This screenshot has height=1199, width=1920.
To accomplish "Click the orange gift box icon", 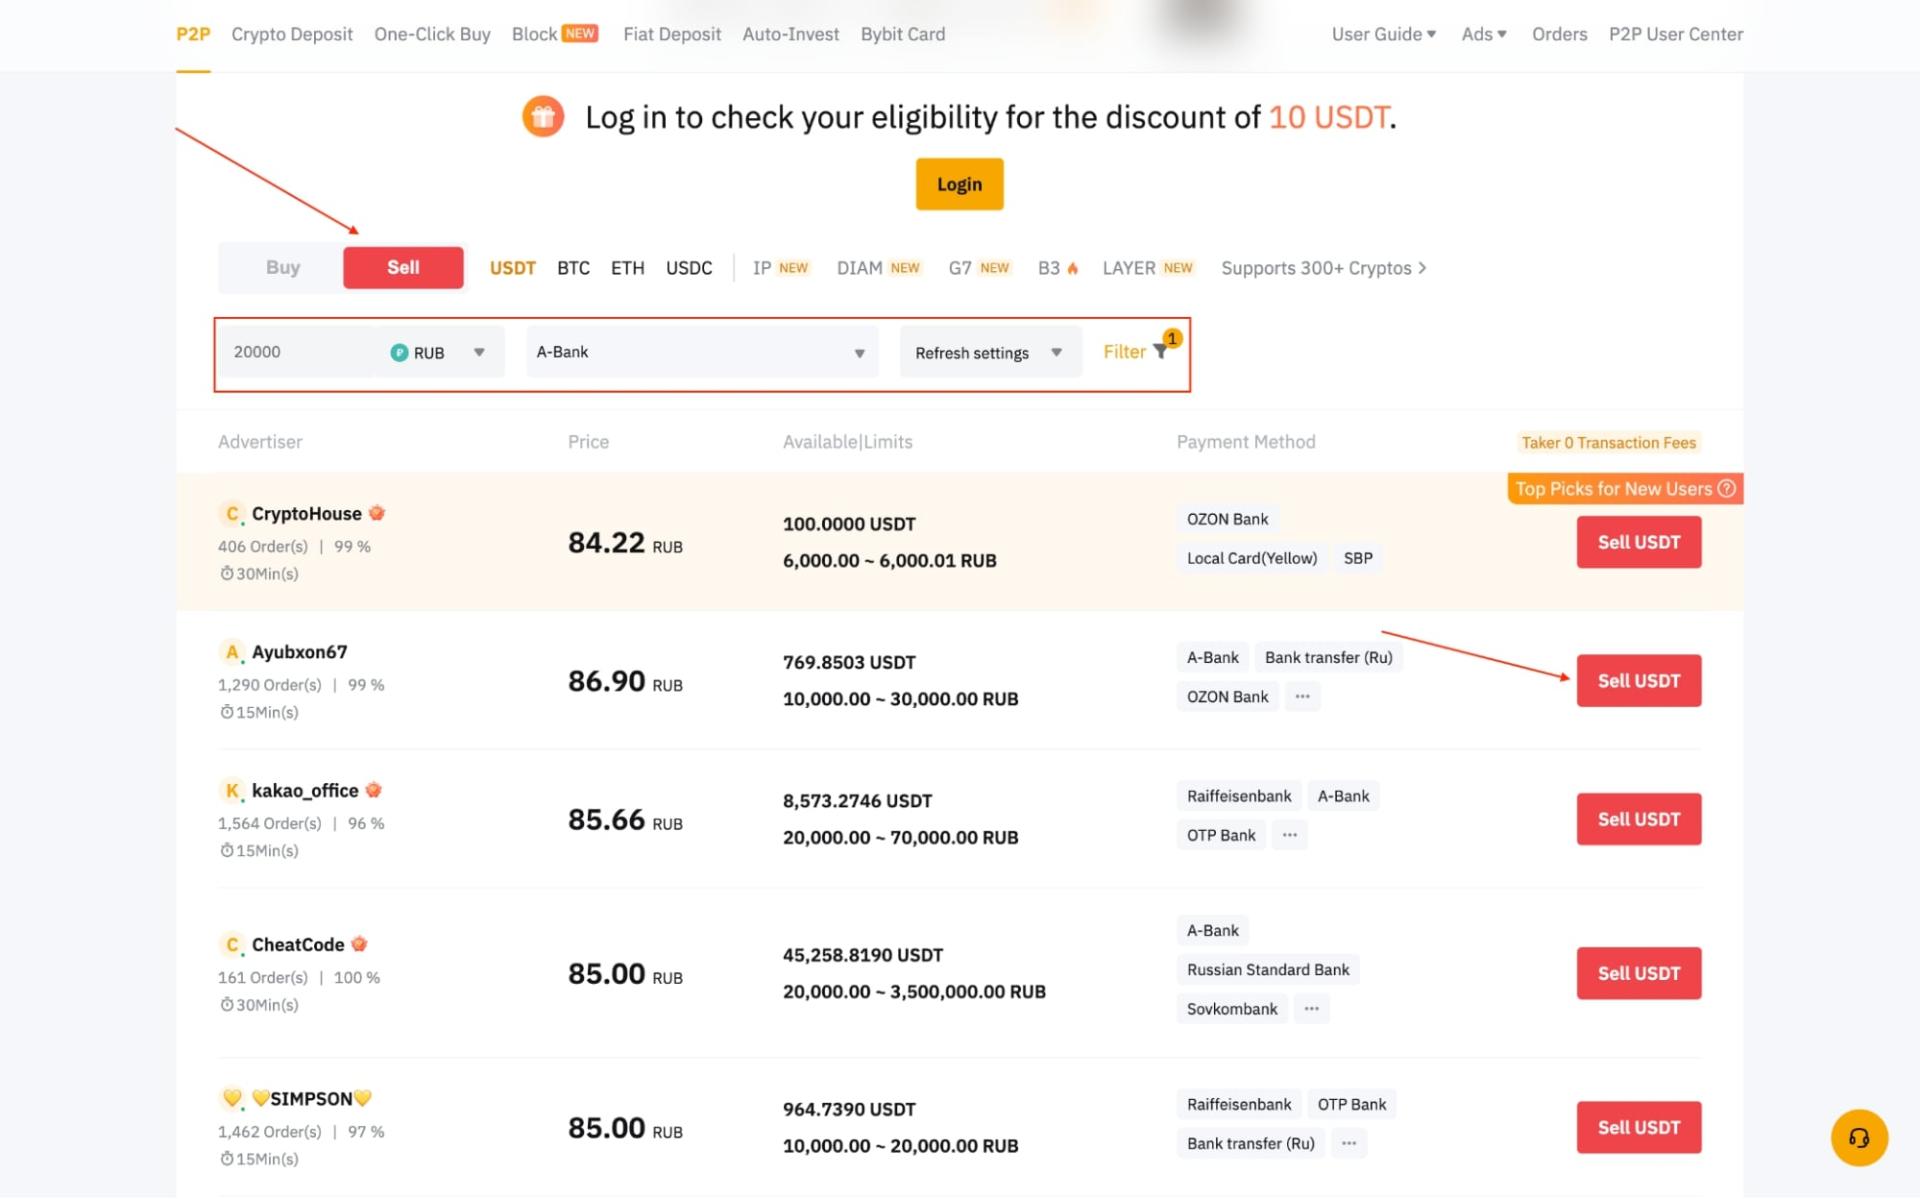I will click(x=543, y=117).
